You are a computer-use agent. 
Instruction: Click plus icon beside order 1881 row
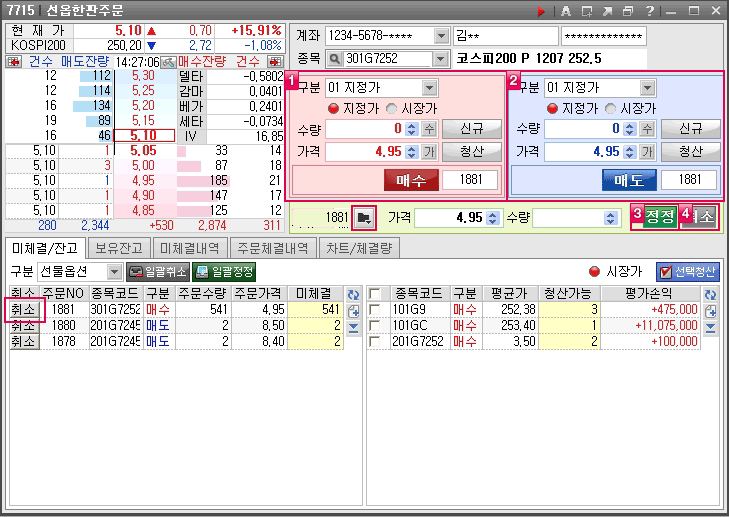coord(353,311)
